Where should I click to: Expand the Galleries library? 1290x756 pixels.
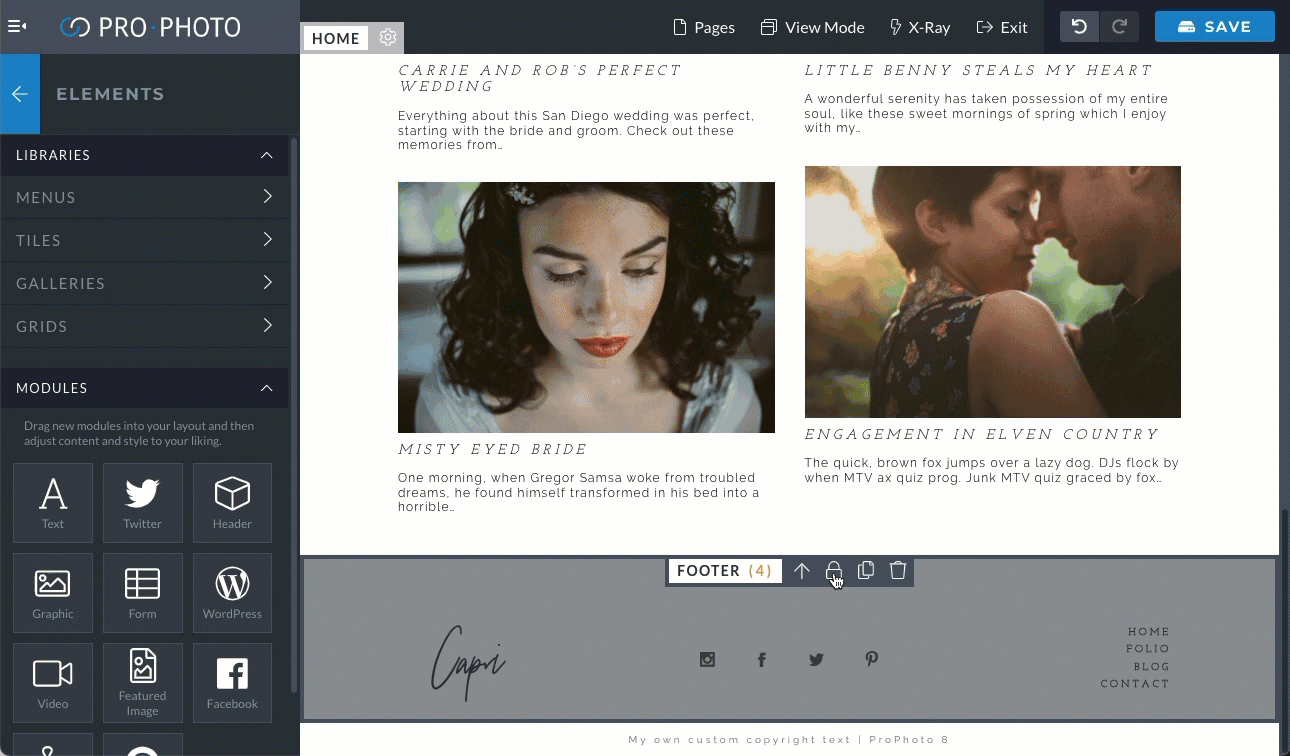click(144, 283)
